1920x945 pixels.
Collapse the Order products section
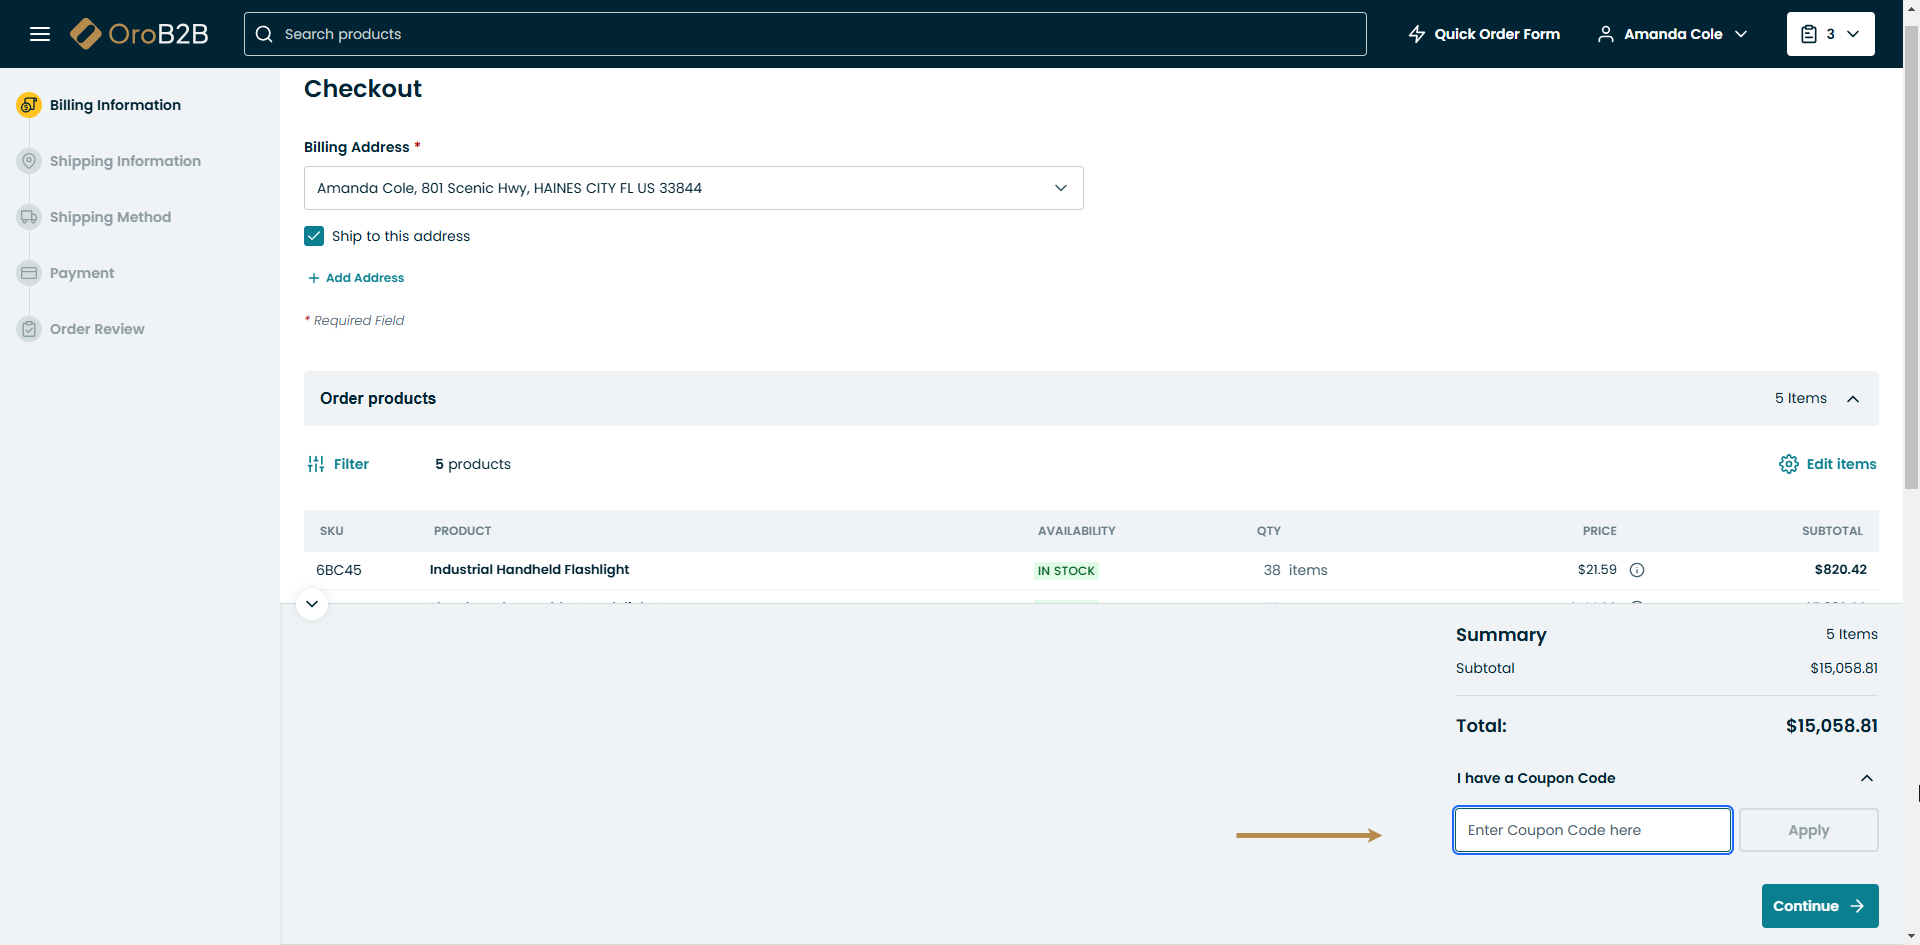1852,399
